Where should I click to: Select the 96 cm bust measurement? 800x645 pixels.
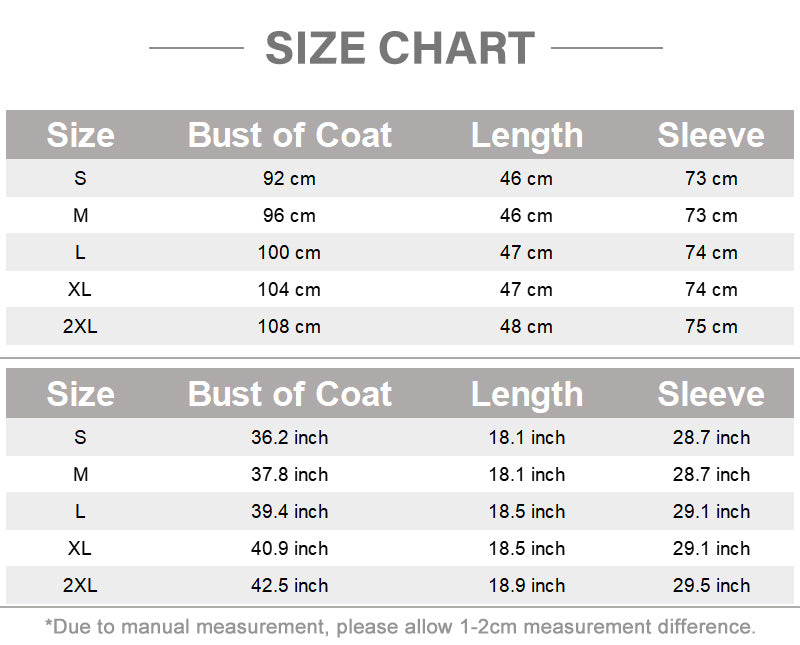[x=289, y=216]
